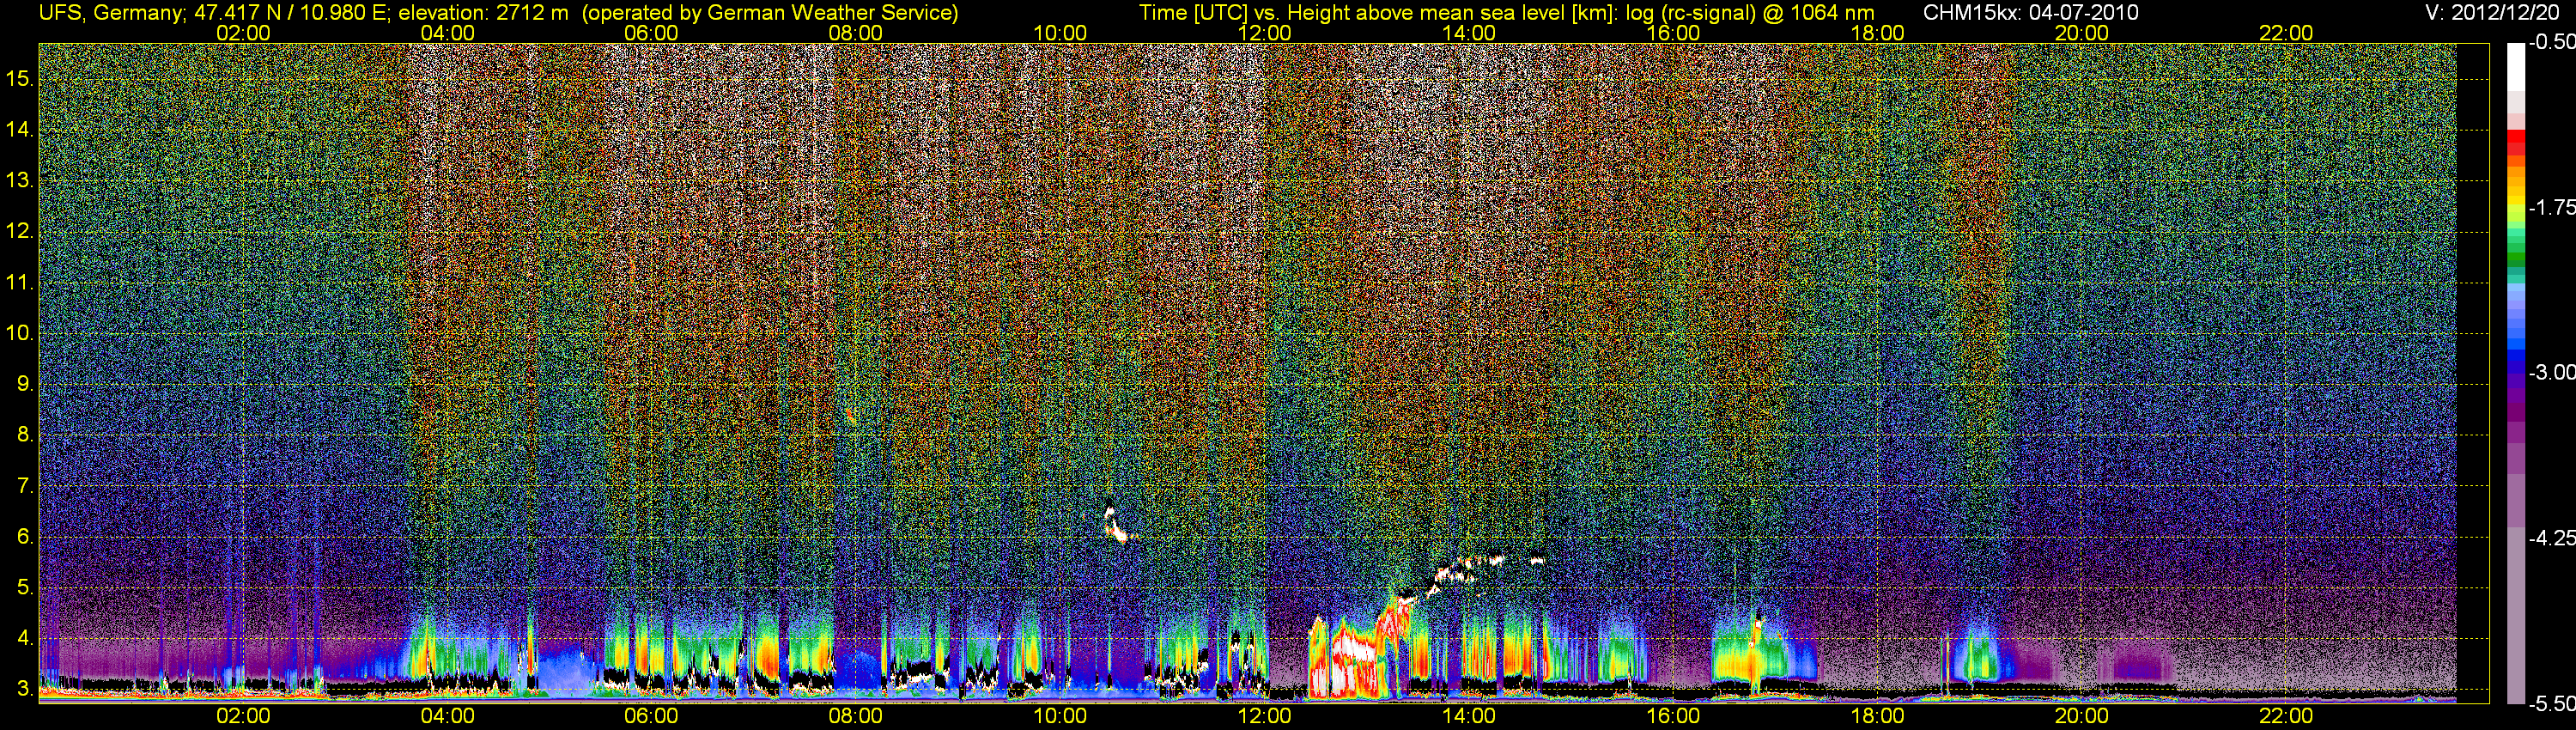Click the '14.' height axis label
Screen dimensions: 2576x730
[19, 129]
